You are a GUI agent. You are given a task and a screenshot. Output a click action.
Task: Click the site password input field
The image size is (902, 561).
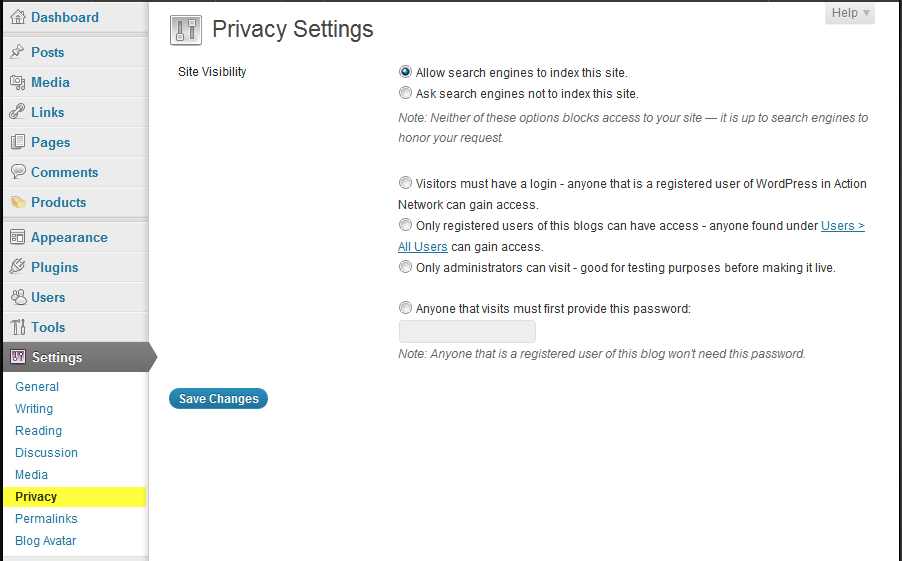click(467, 332)
